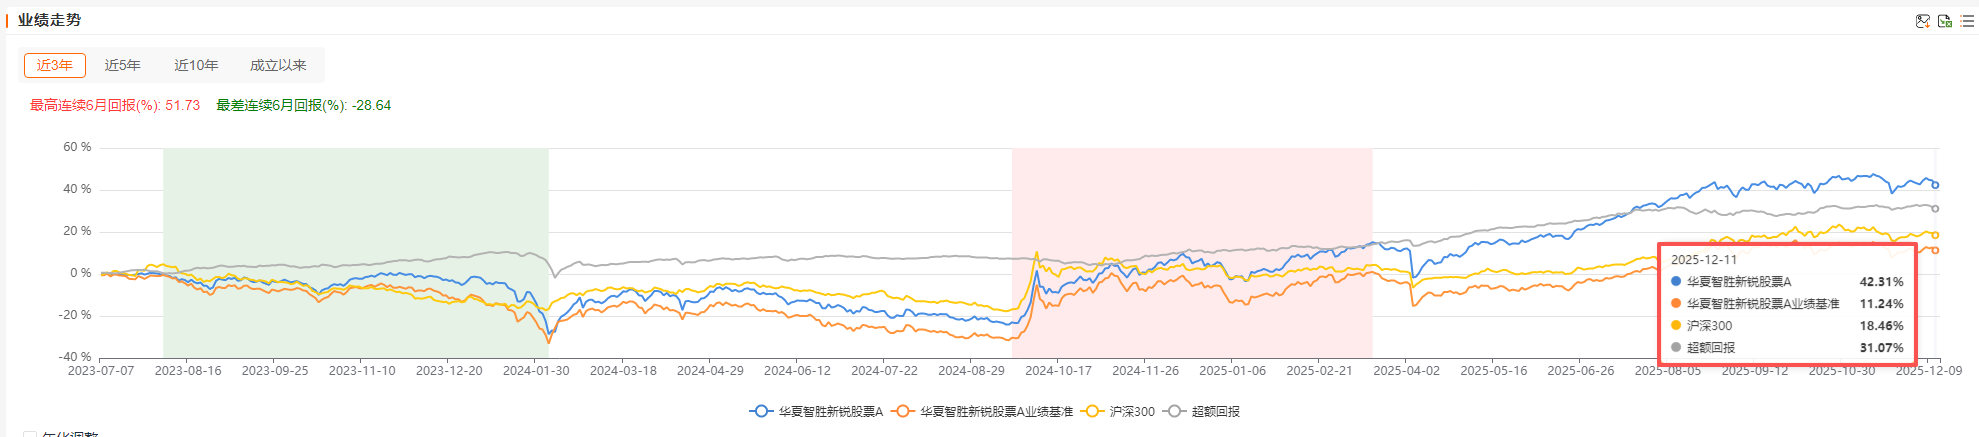Click the blue 华夏智胜新锐股票A legend marker
Image resolution: width=1979 pixels, height=437 pixels.
tap(761, 411)
